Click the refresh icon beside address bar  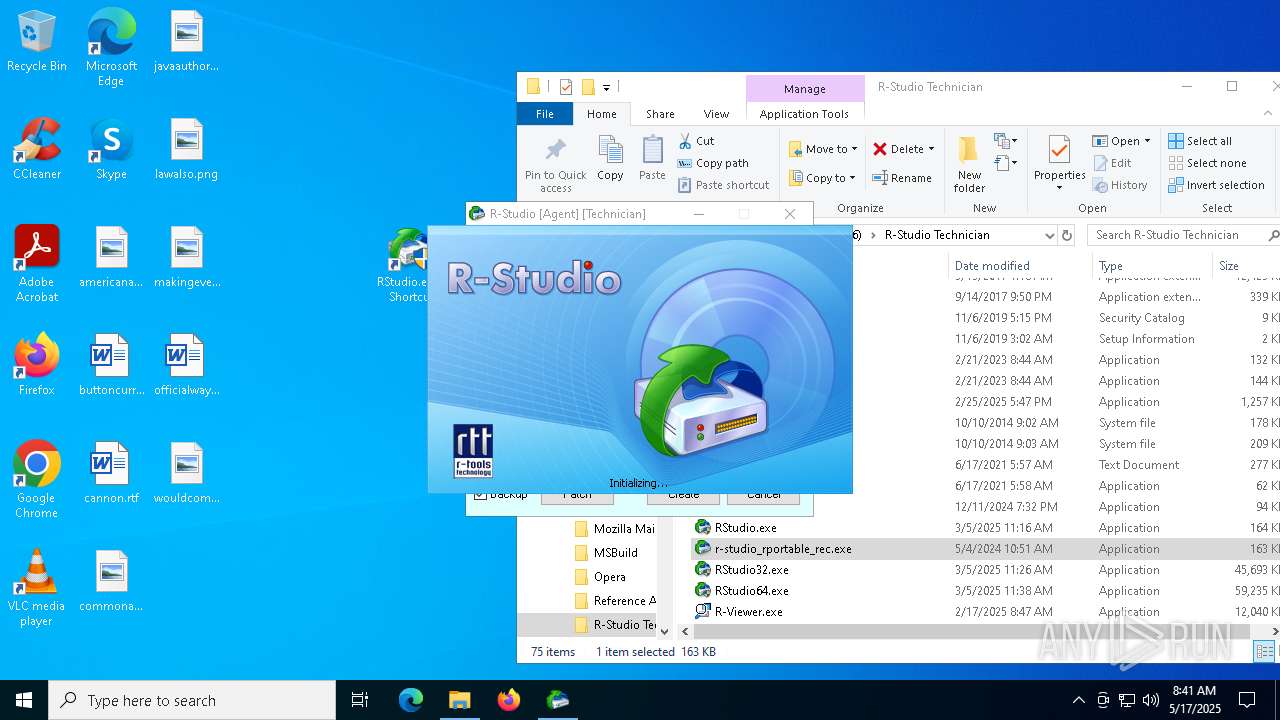point(1066,235)
